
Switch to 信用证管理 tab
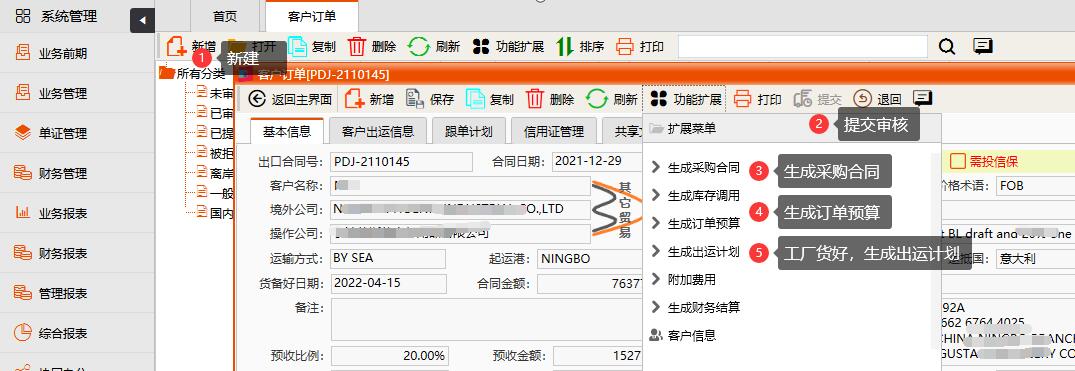coord(553,131)
